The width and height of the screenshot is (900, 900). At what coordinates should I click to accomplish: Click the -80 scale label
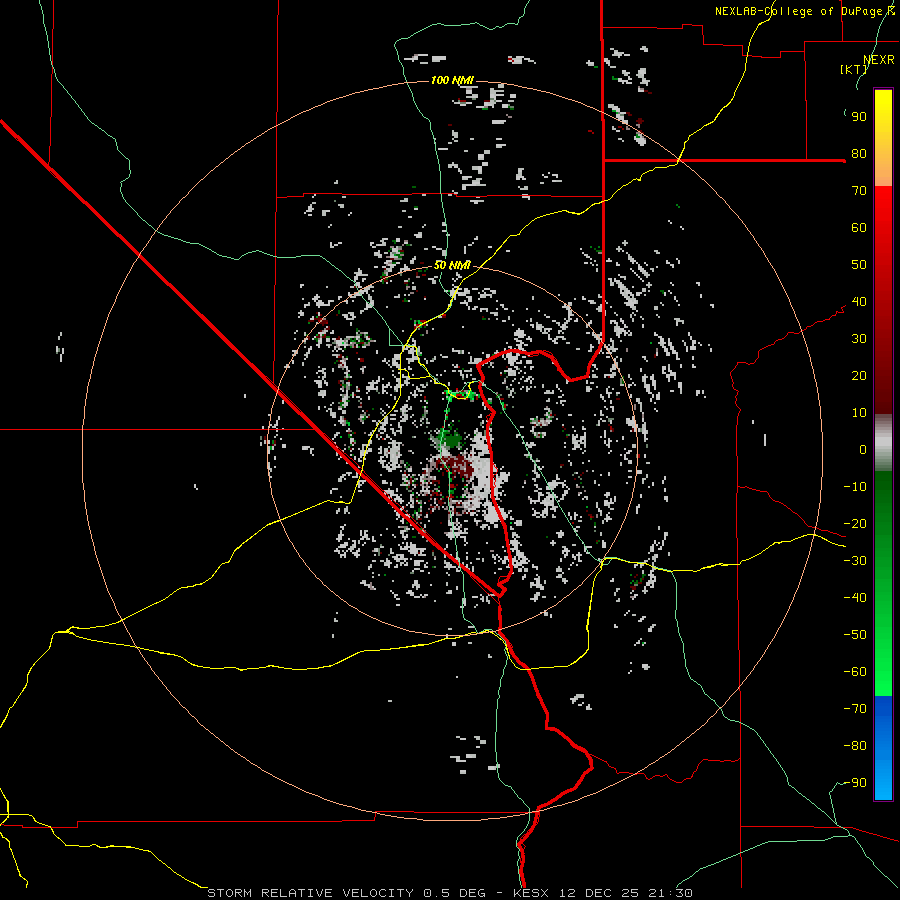pyautogui.click(x=855, y=746)
